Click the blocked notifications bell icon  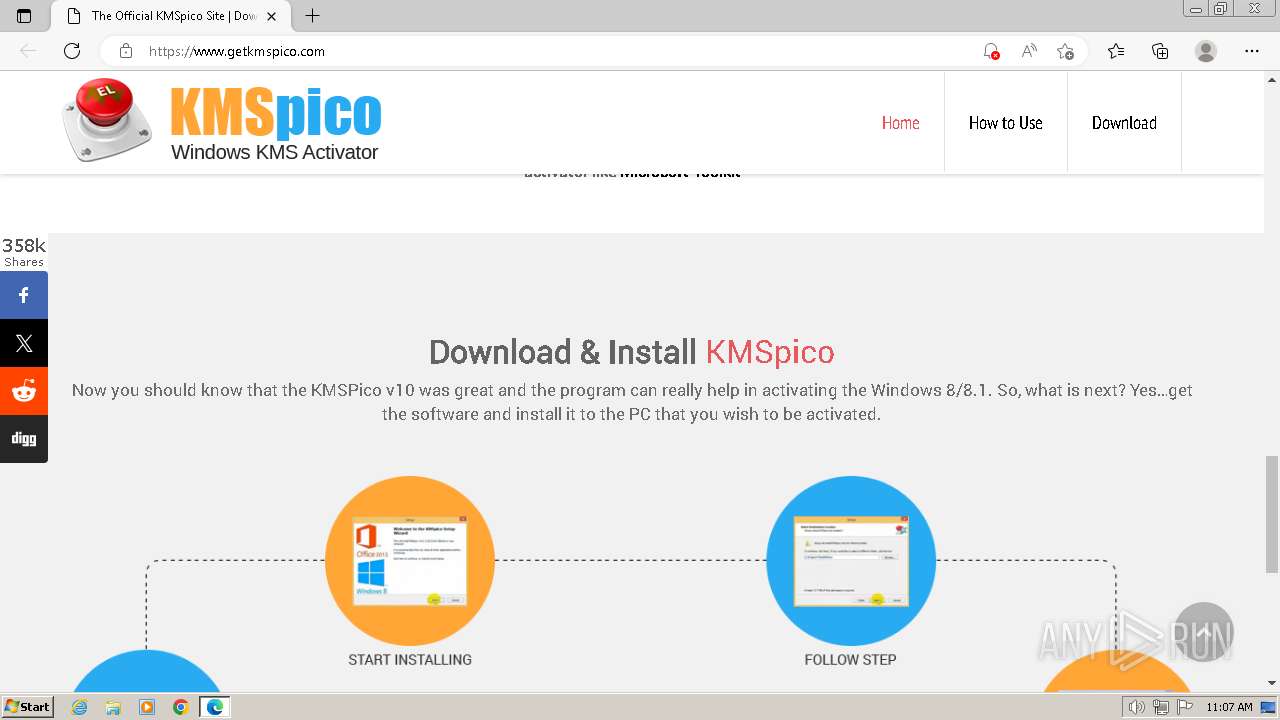click(x=990, y=51)
